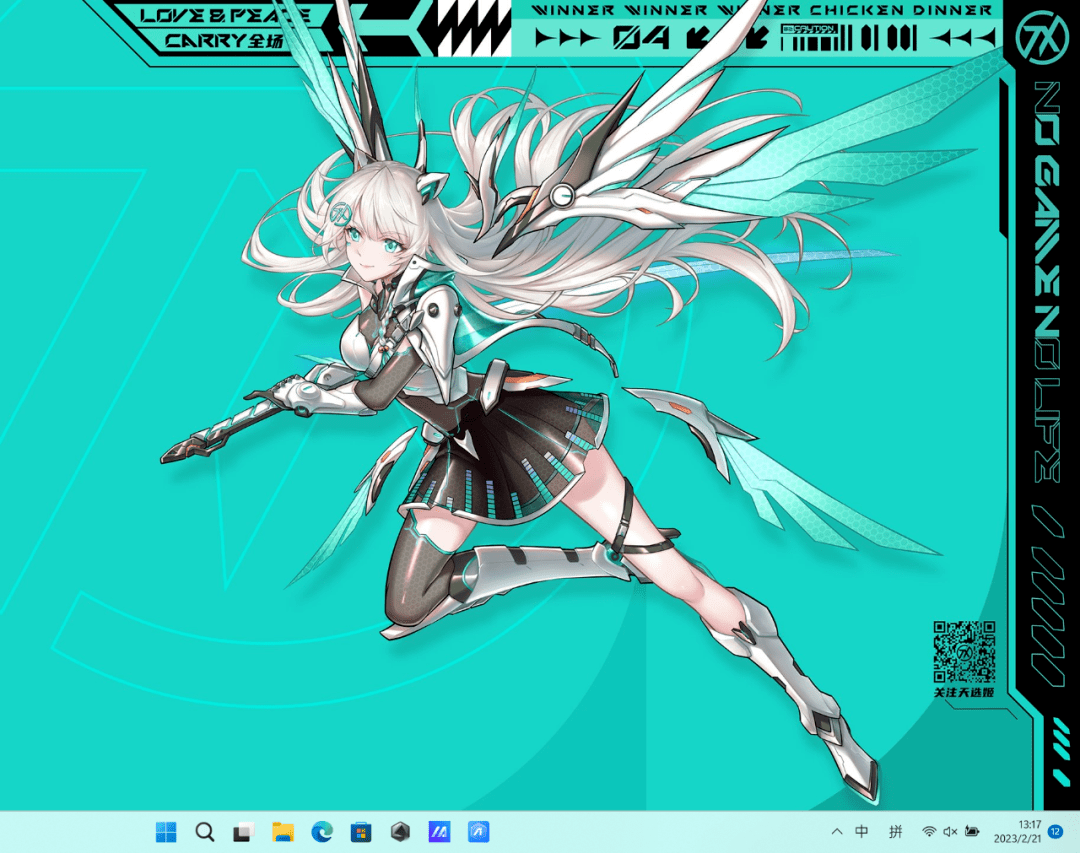Viewport: 1080px width, 853px height.
Task: Open Windows Search from the taskbar
Action: point(204,831)
